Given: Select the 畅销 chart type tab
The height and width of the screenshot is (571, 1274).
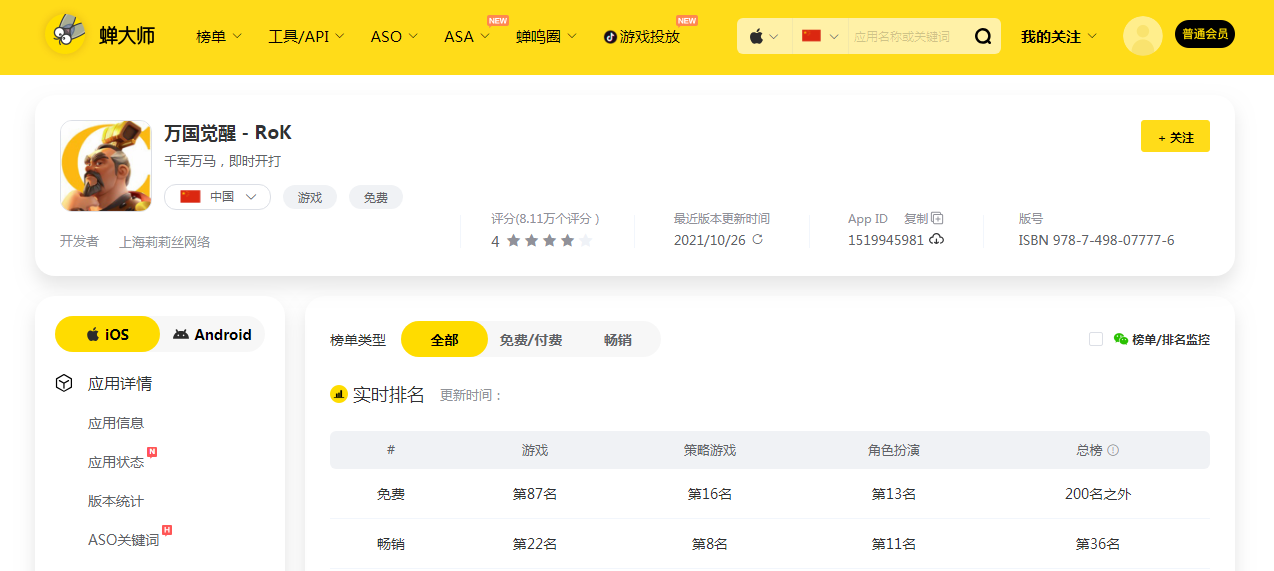Looking at the screenshot, I should tap(618, 340).
